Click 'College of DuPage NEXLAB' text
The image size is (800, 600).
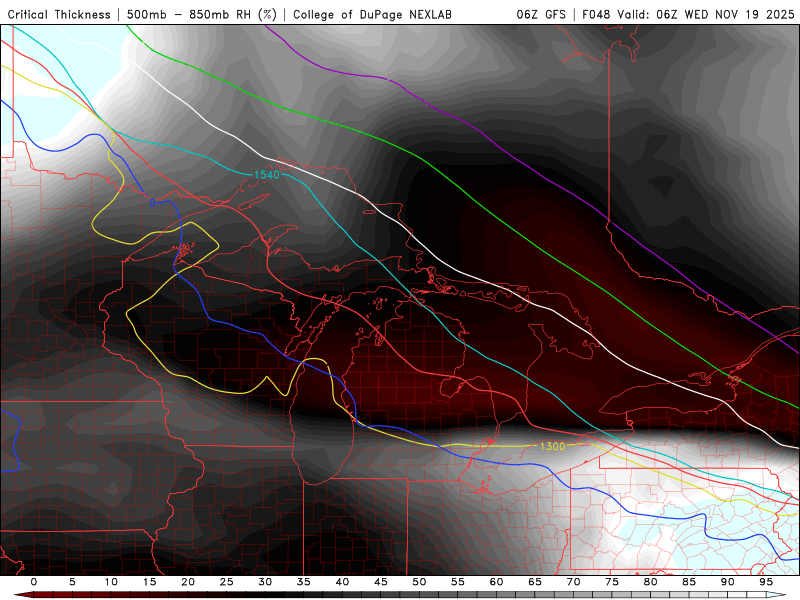click(x=372, y=15)
